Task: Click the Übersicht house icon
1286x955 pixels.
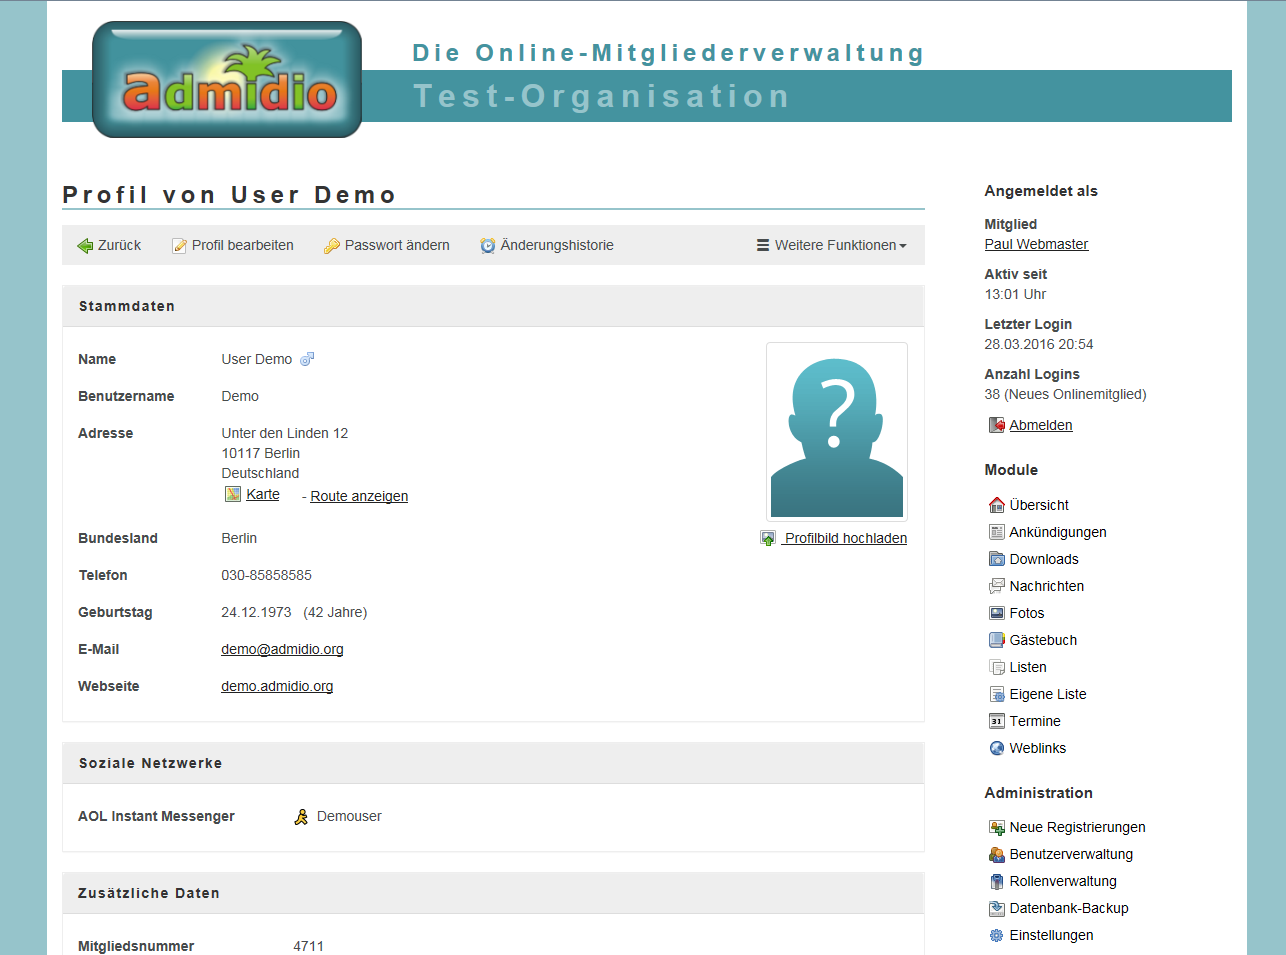Action: (x=996, y=505)
